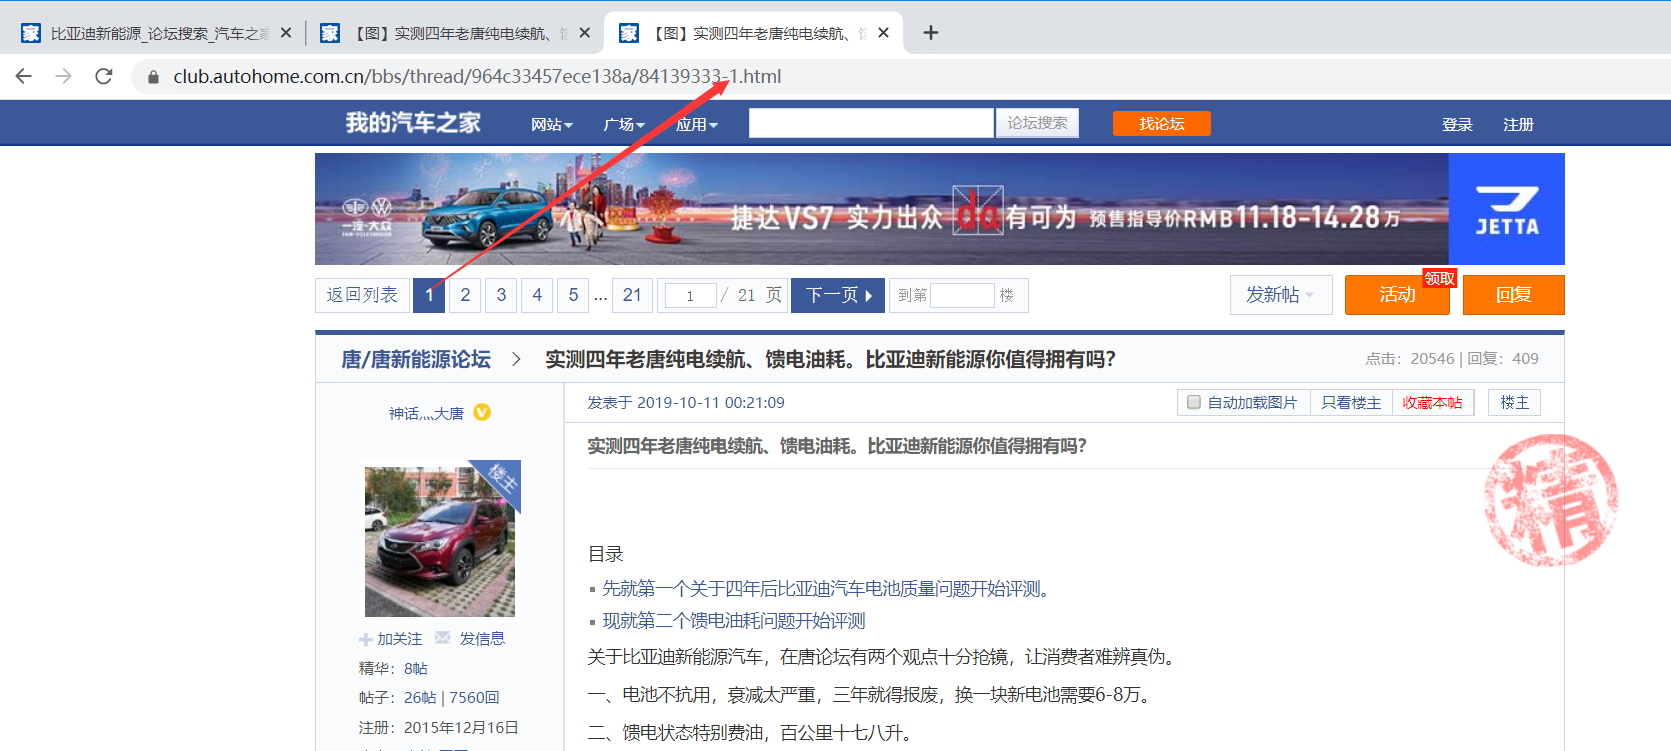The image size is (1671, 751).
Task: Click 只看楼主 filter
Action: tap(1351, 402)
